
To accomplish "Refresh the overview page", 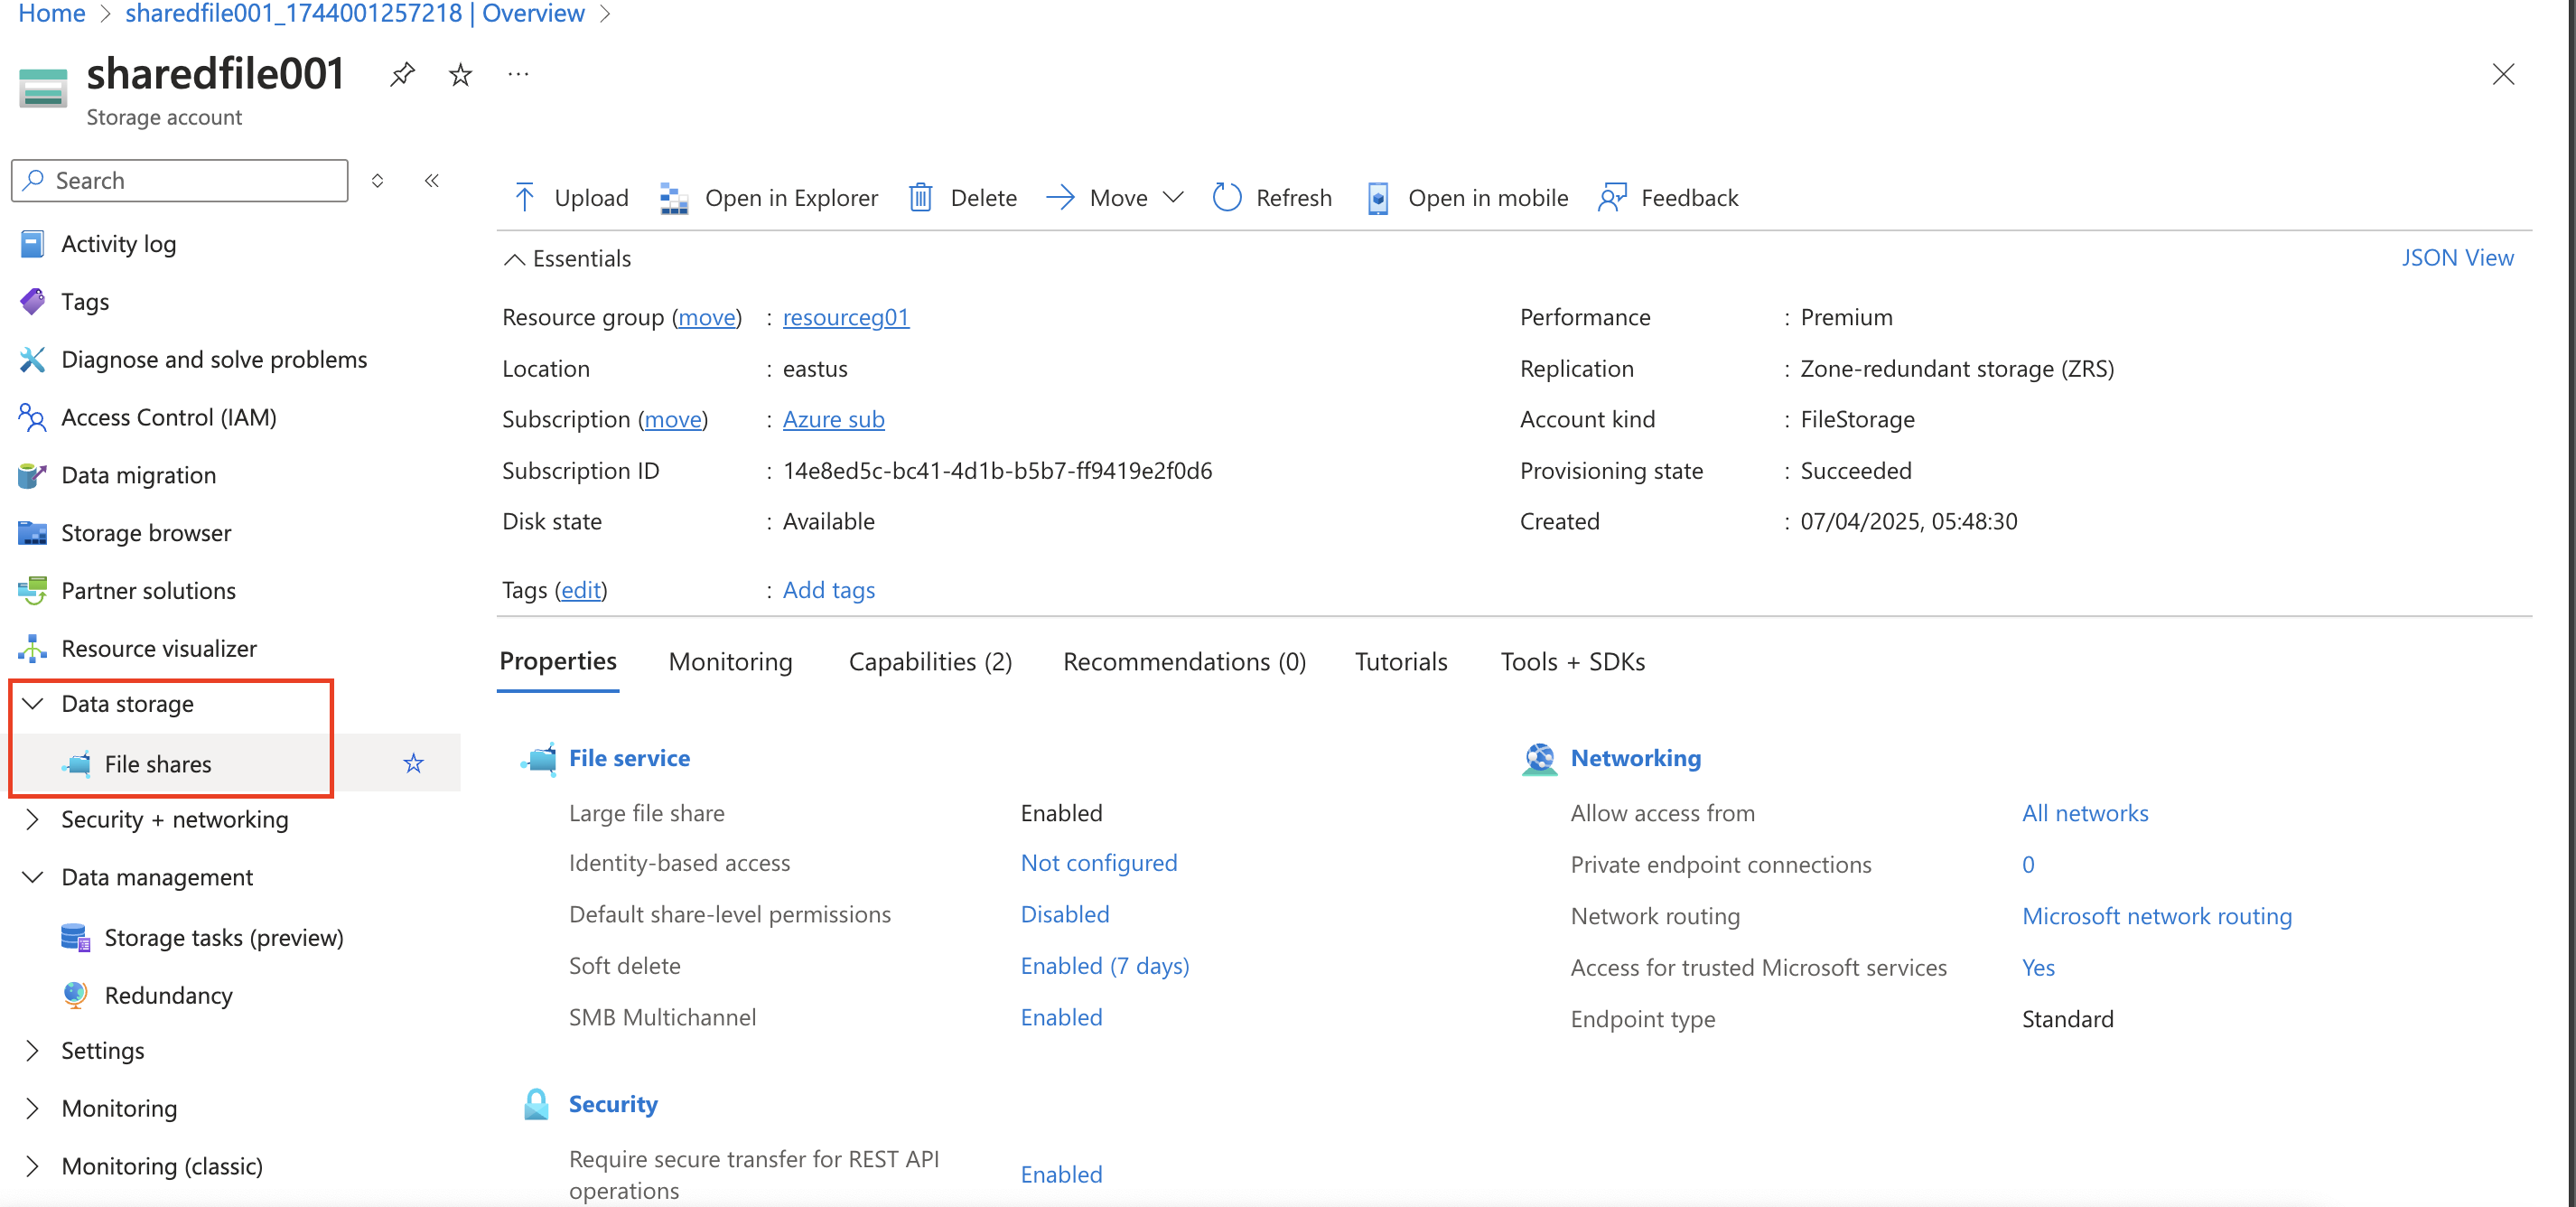I will pos(1272,198).
